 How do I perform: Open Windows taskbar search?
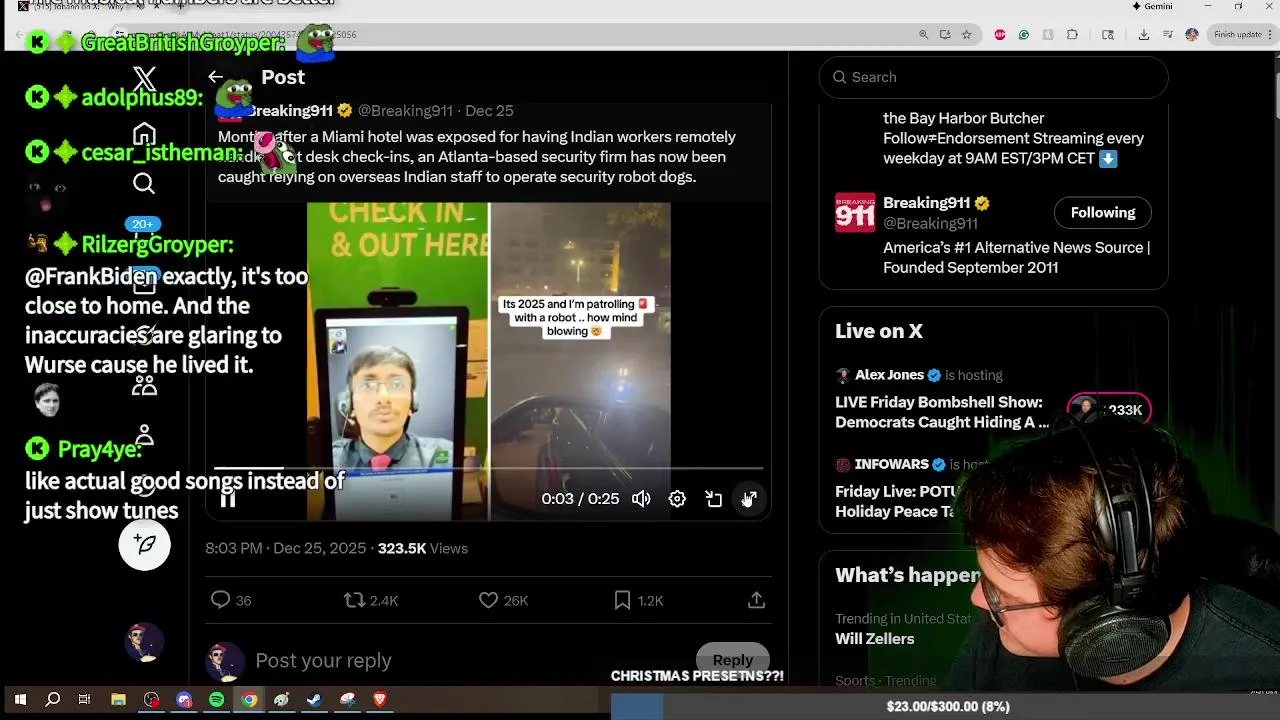52,700
